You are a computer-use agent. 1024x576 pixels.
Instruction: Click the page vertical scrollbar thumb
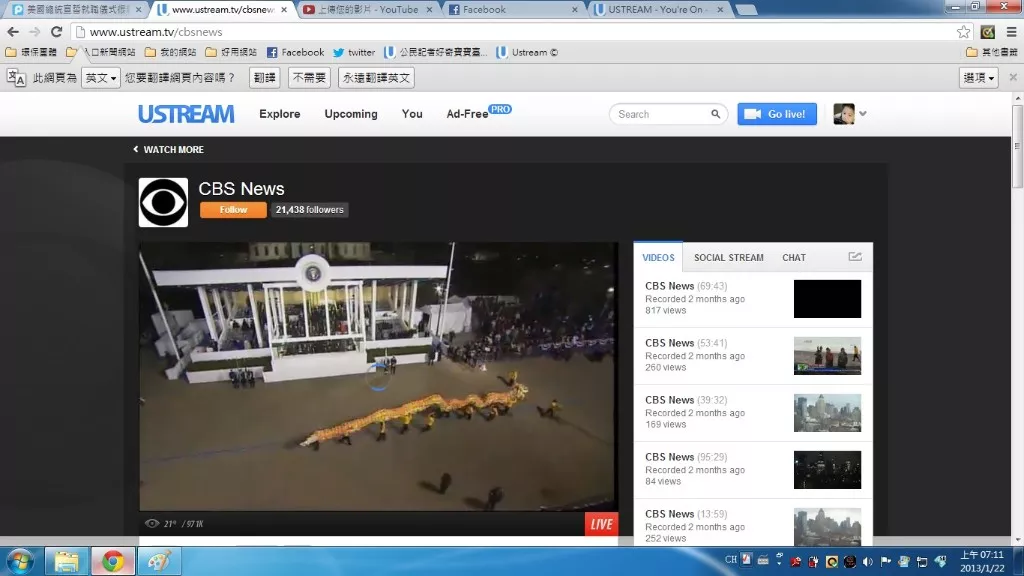[x=1017, y=147]
